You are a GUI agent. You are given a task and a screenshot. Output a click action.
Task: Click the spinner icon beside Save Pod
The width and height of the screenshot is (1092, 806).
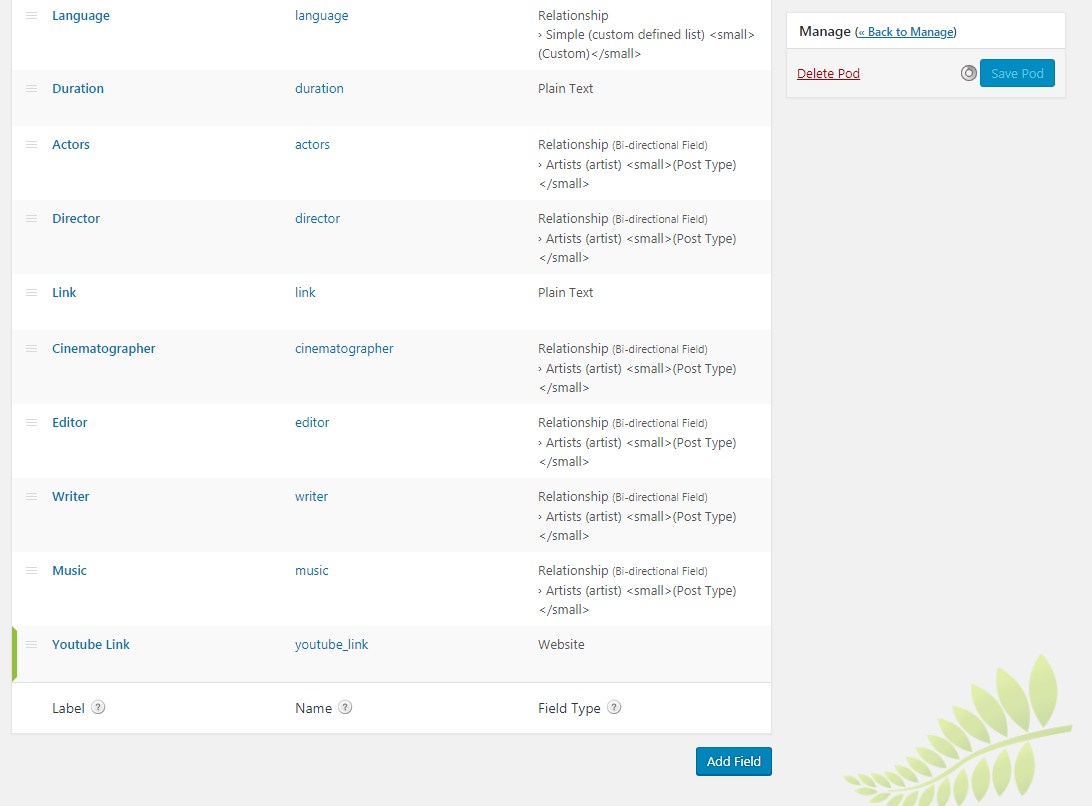[967, 72]
